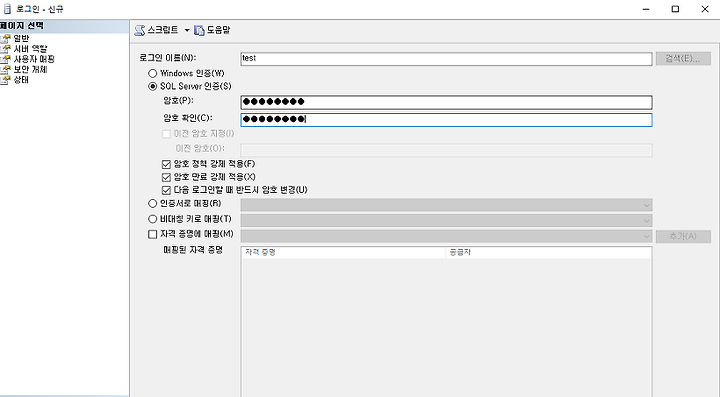The image size is (720, 397).
Task: Minimize the 로그인 - 신규 window
Action: click(646, 9)
